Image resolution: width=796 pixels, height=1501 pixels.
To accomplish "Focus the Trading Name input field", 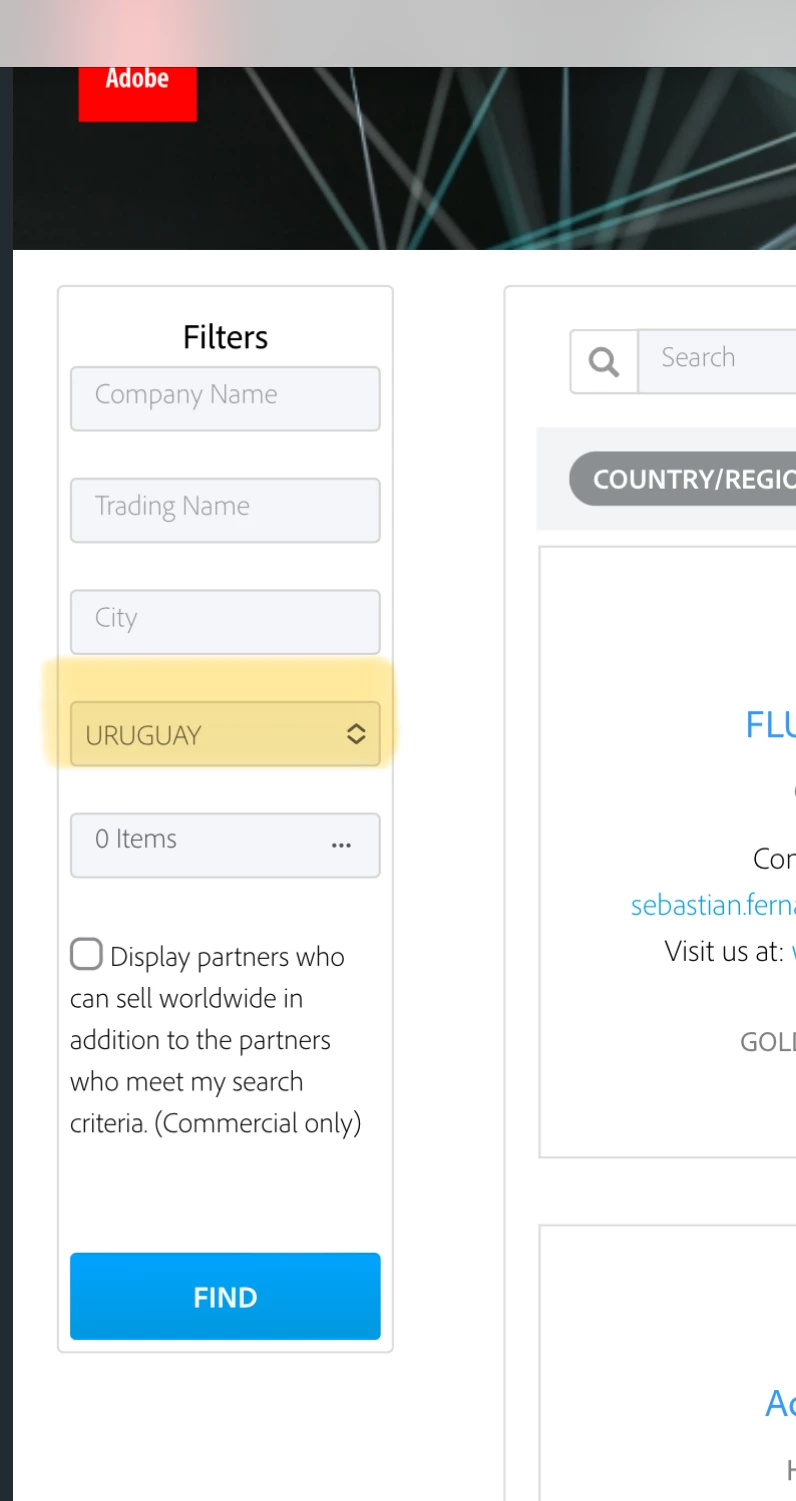I will [225, 510].
